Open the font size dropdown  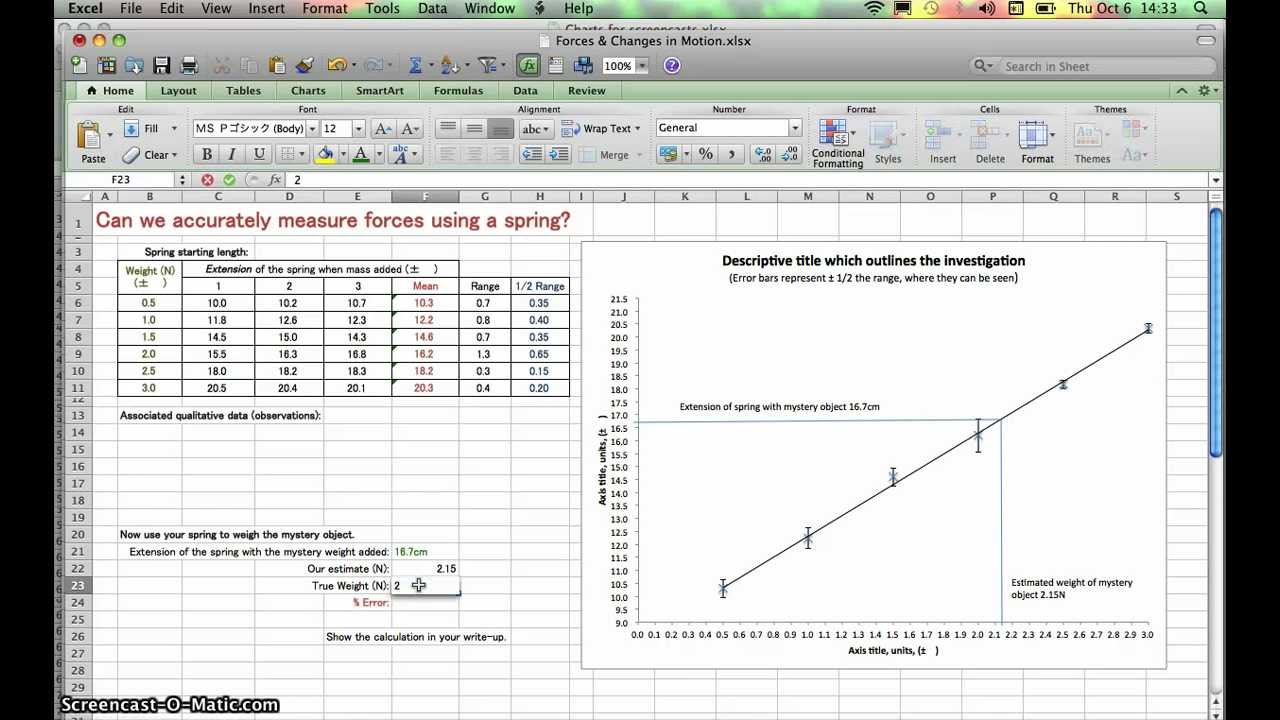click(358, 129)
